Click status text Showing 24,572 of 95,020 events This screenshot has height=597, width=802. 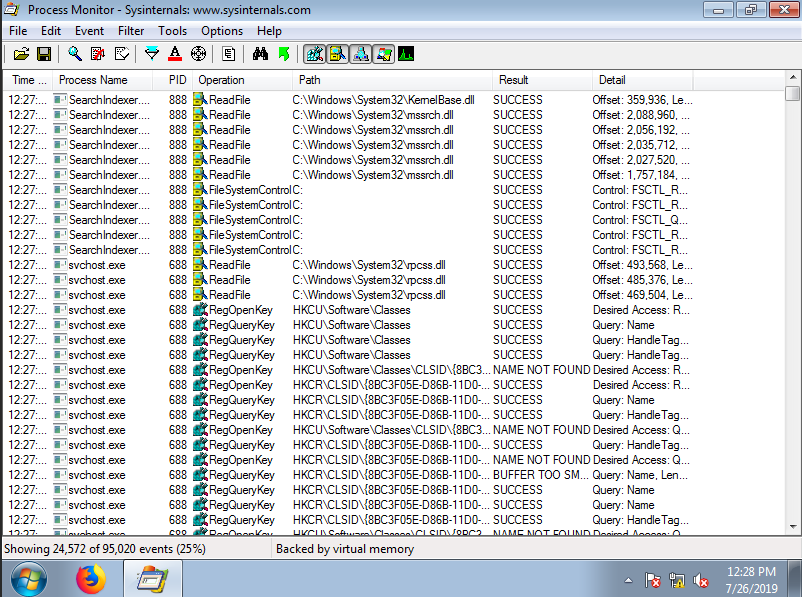pyautogui.click(x=105, y=549)
